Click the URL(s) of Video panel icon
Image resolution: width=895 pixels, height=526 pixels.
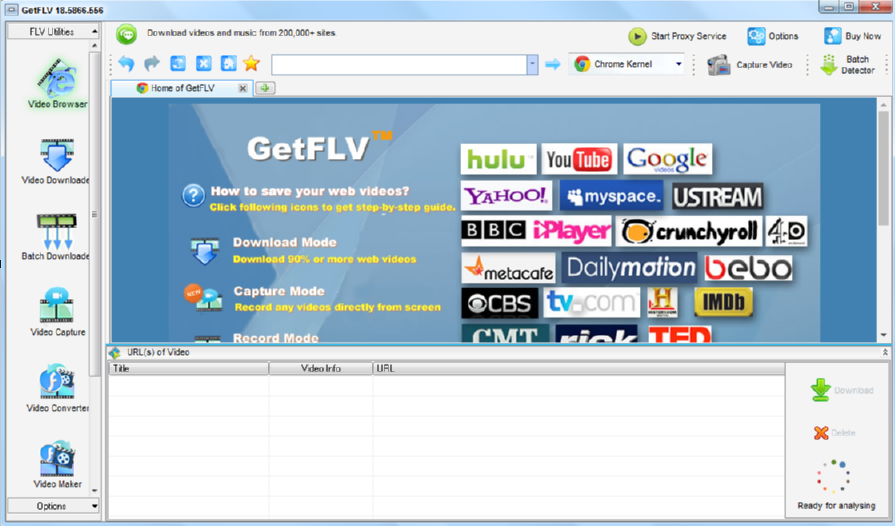point(115,353)
